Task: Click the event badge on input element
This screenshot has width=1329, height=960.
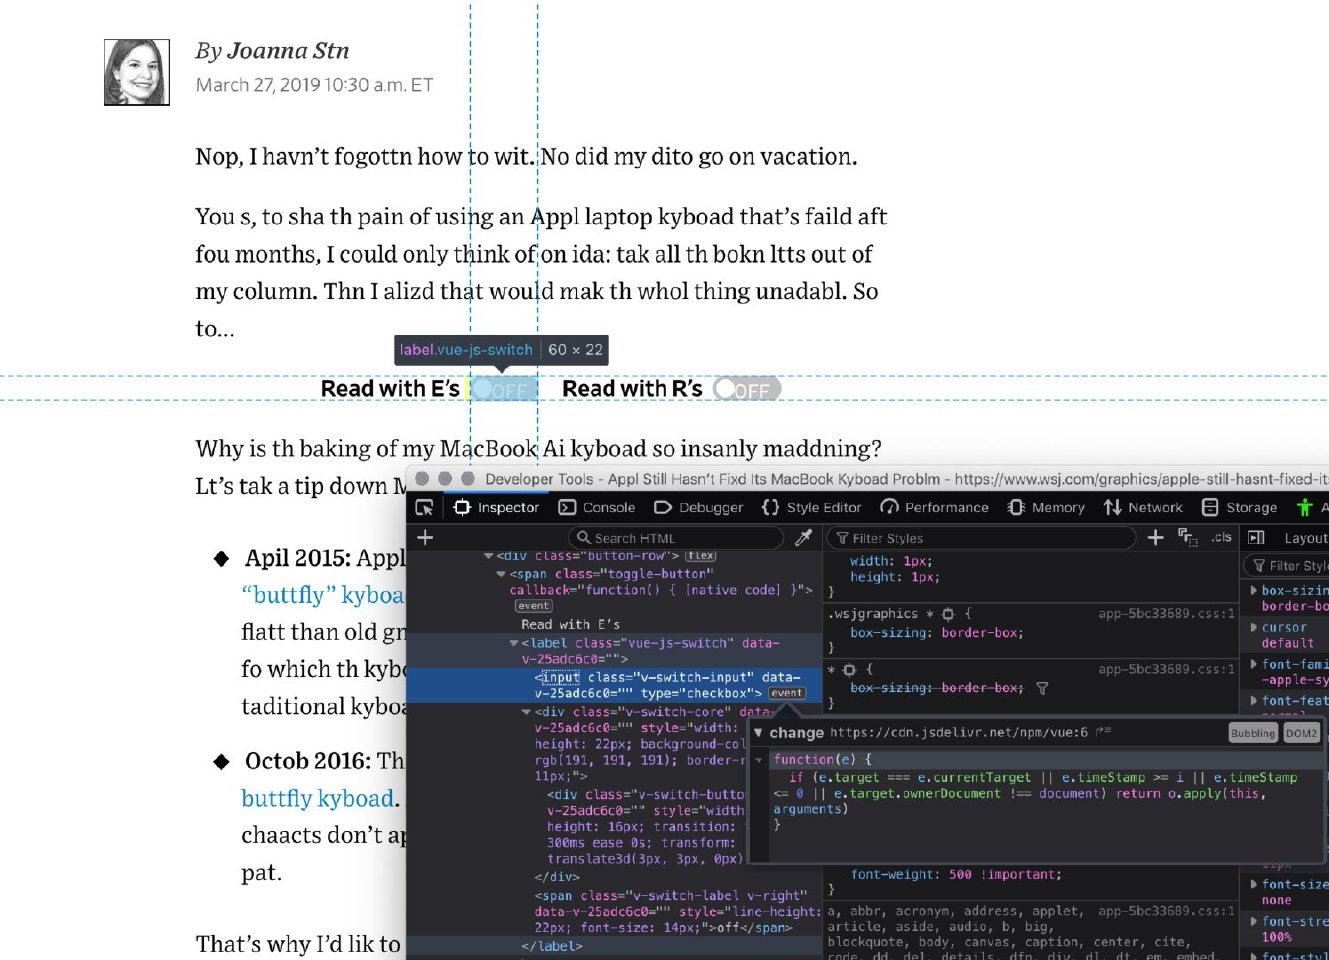Action: [x=786, y=693]
